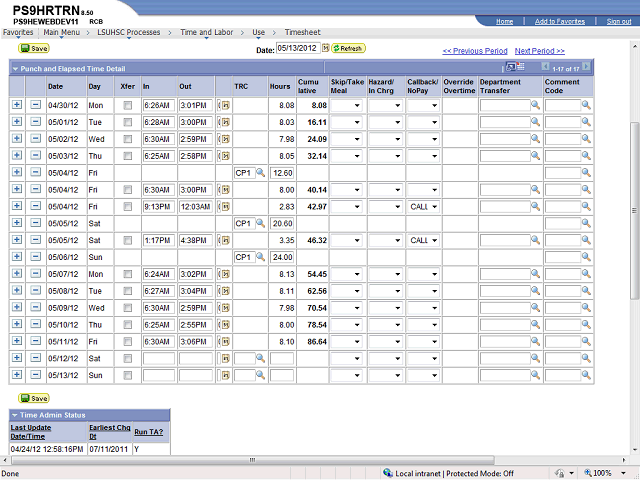Click the In time field for 05/12/12
640x480 pixels.
click(158, 358)
